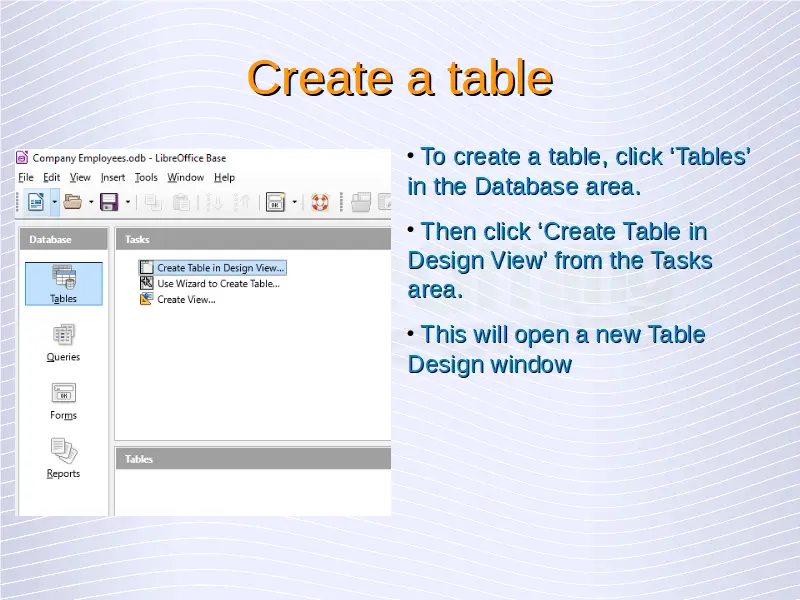Open the Edit menu
This screenshot has height=600, width=800.
click(x=52, y=178)
